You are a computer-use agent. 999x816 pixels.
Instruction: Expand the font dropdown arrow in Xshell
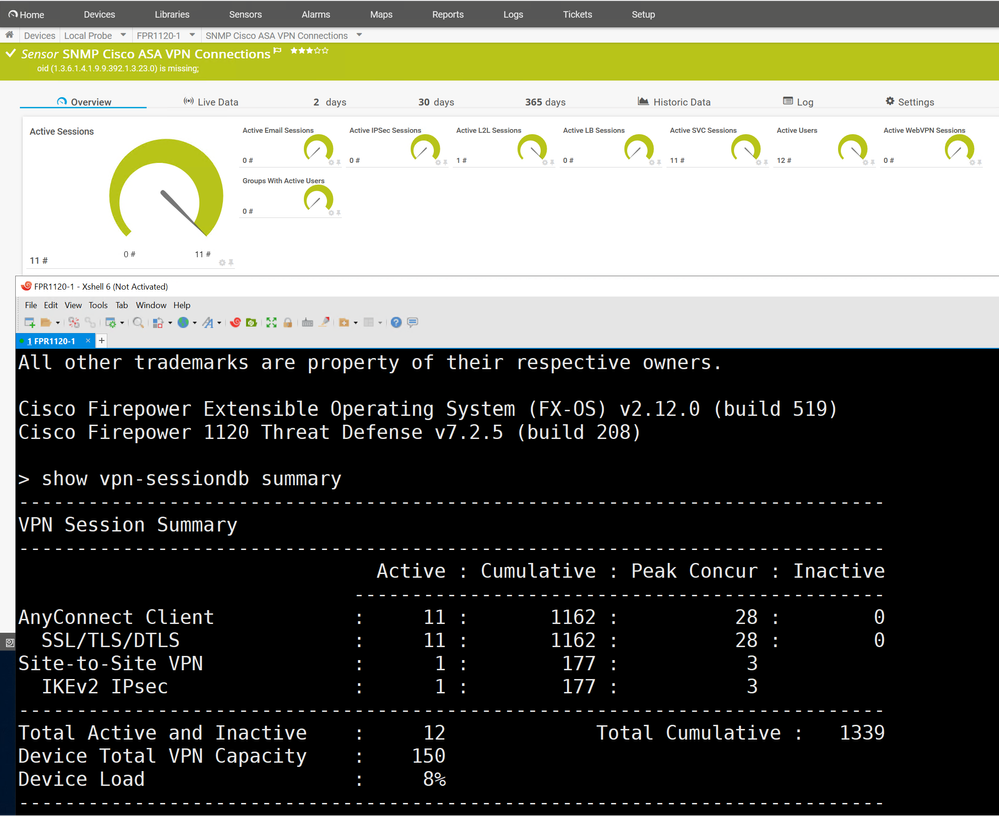(219, 322)
